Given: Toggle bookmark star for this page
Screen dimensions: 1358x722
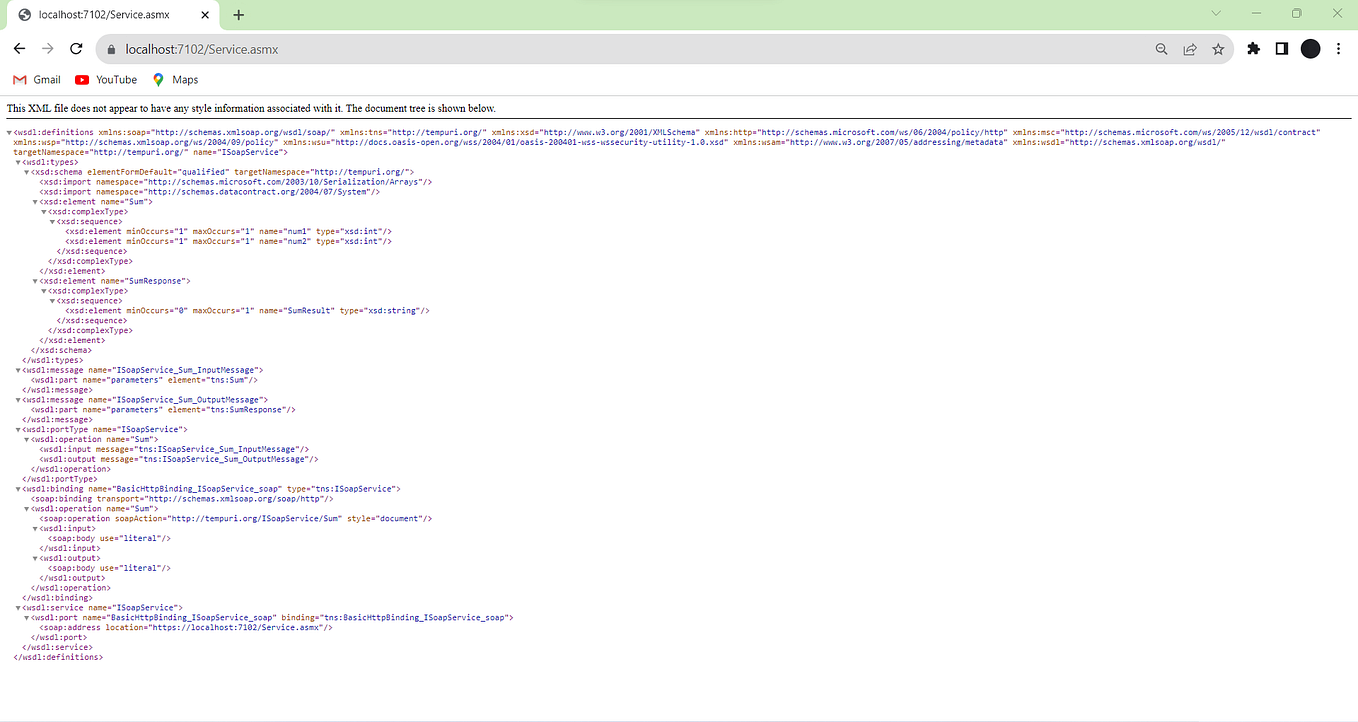Looking at the screenshot, I should (x=1217, y=48).
